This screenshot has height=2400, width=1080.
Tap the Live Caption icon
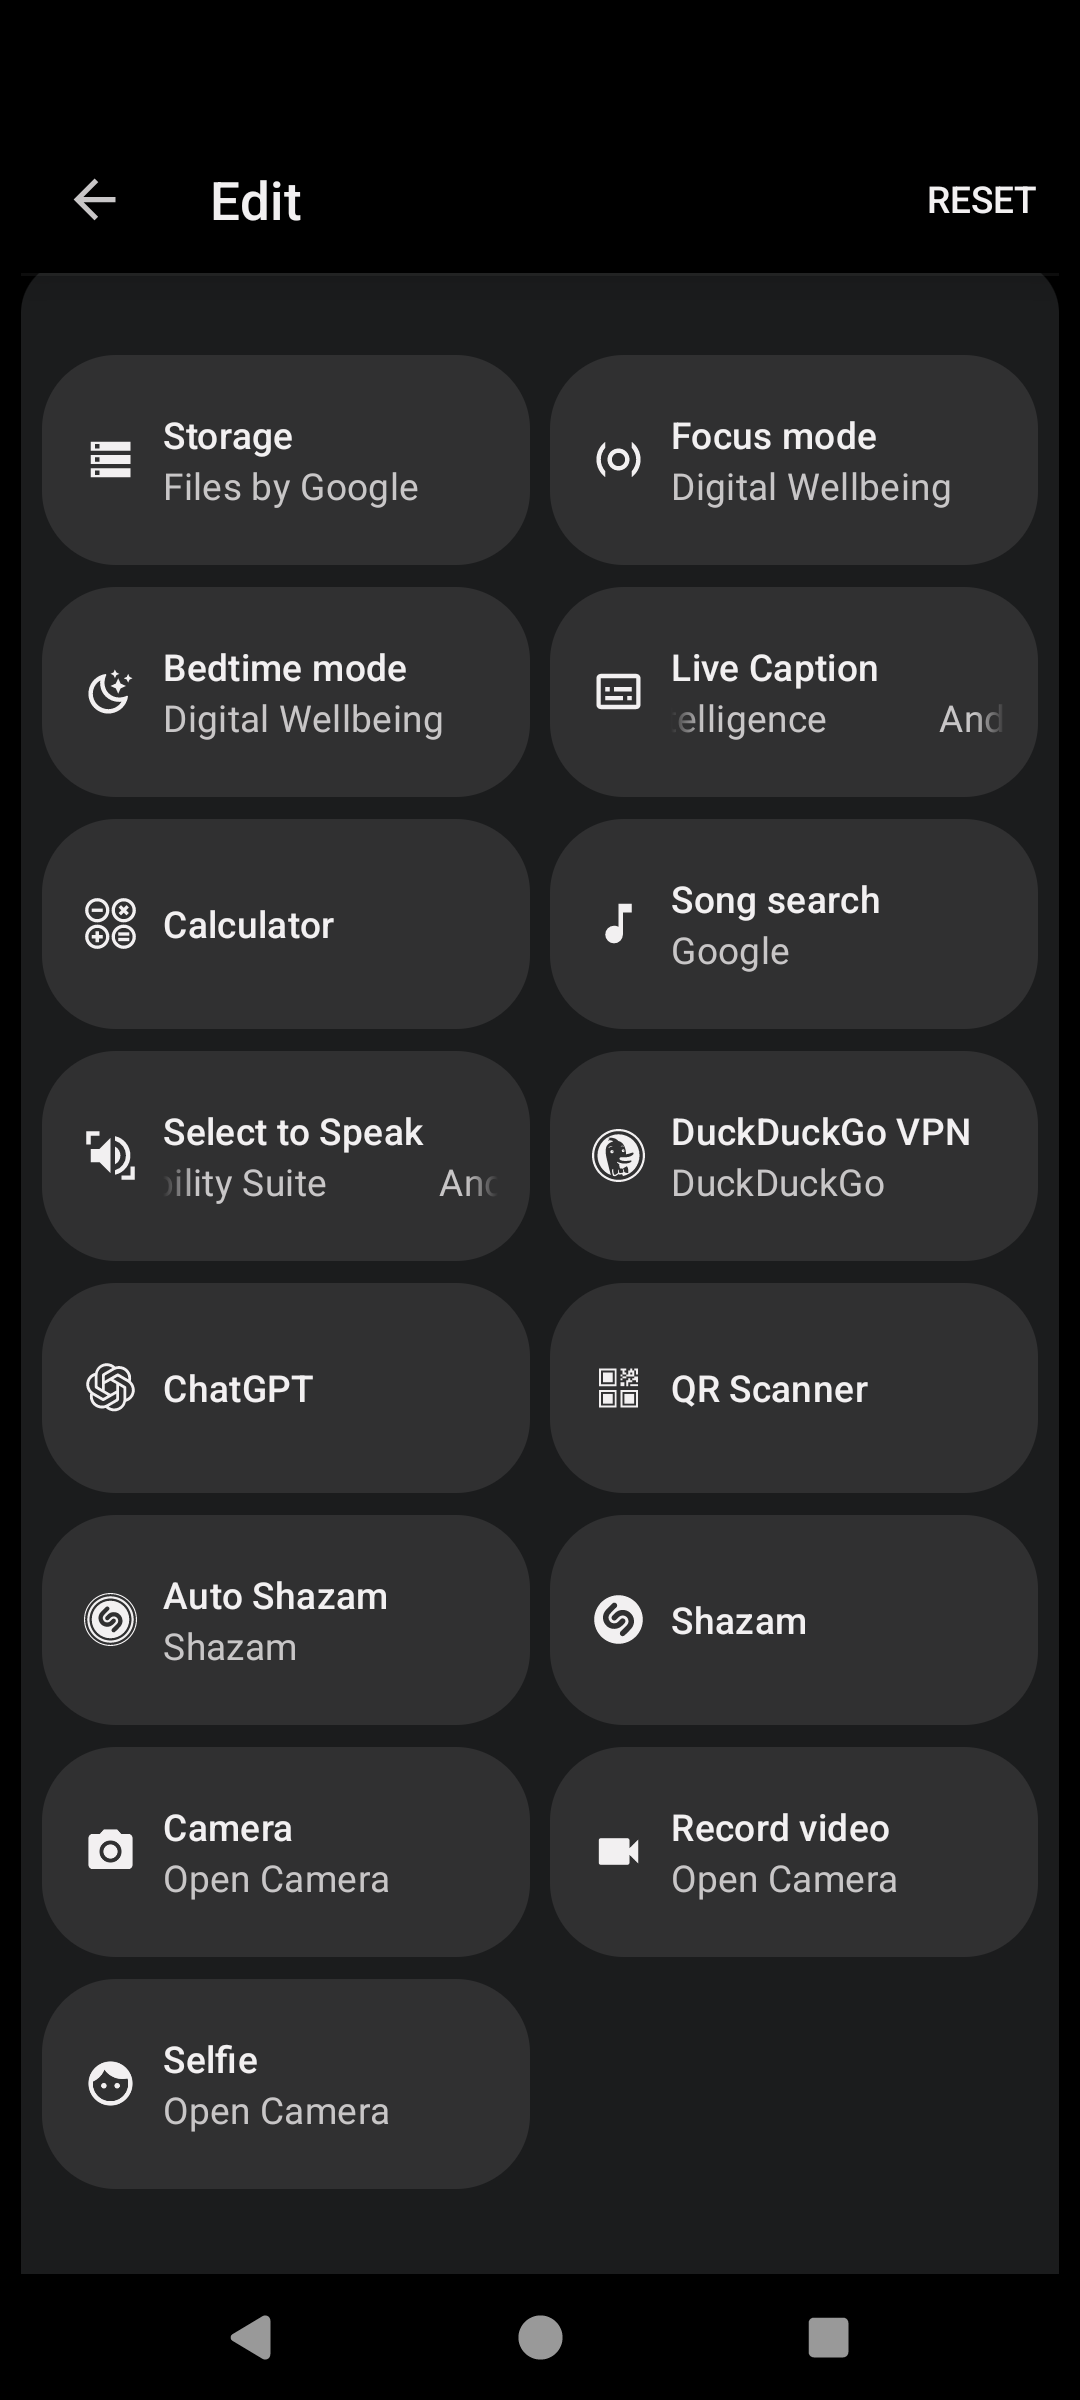click(x=618, y=692)
